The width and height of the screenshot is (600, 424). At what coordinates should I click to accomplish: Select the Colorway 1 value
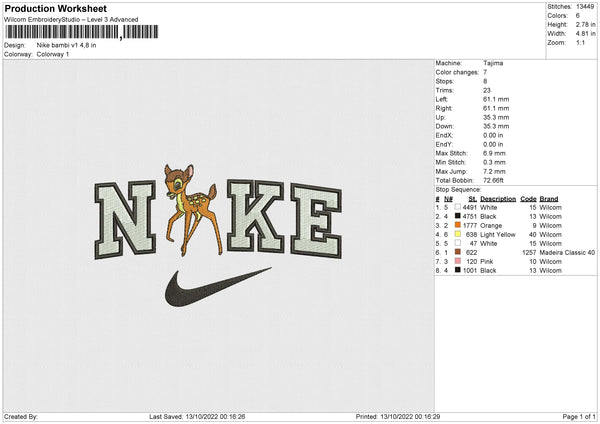[53, 54]
